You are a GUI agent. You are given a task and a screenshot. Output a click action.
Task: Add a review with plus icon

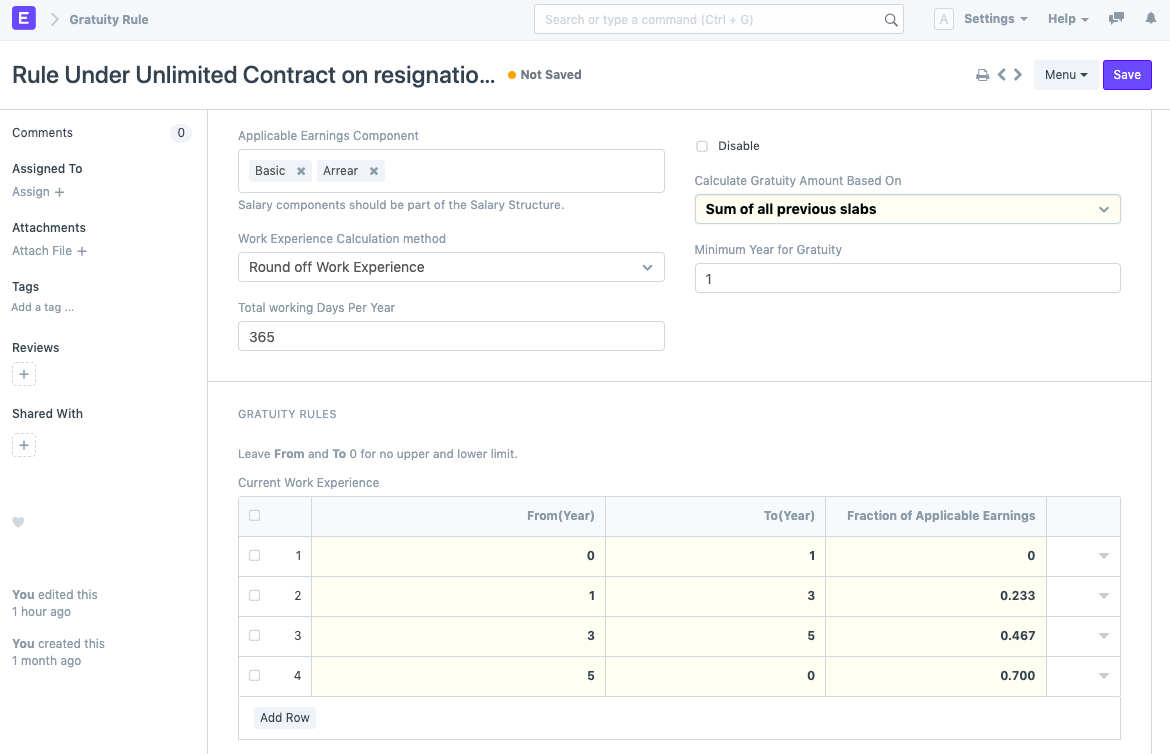[x=24, y=374]
